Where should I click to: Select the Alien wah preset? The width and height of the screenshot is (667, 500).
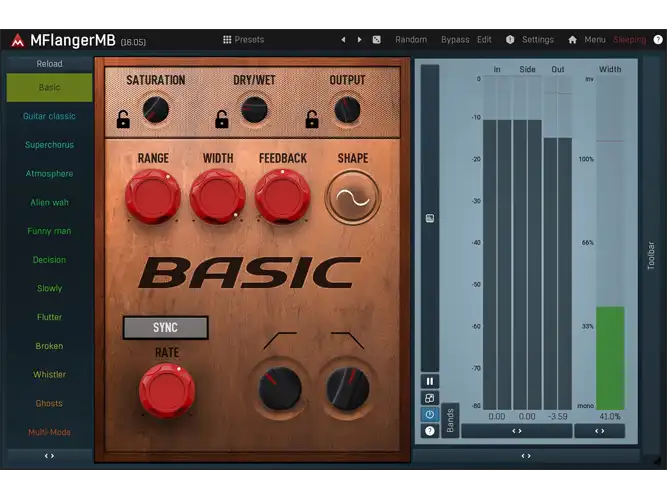pyautogui.click(x=49, y=203)
